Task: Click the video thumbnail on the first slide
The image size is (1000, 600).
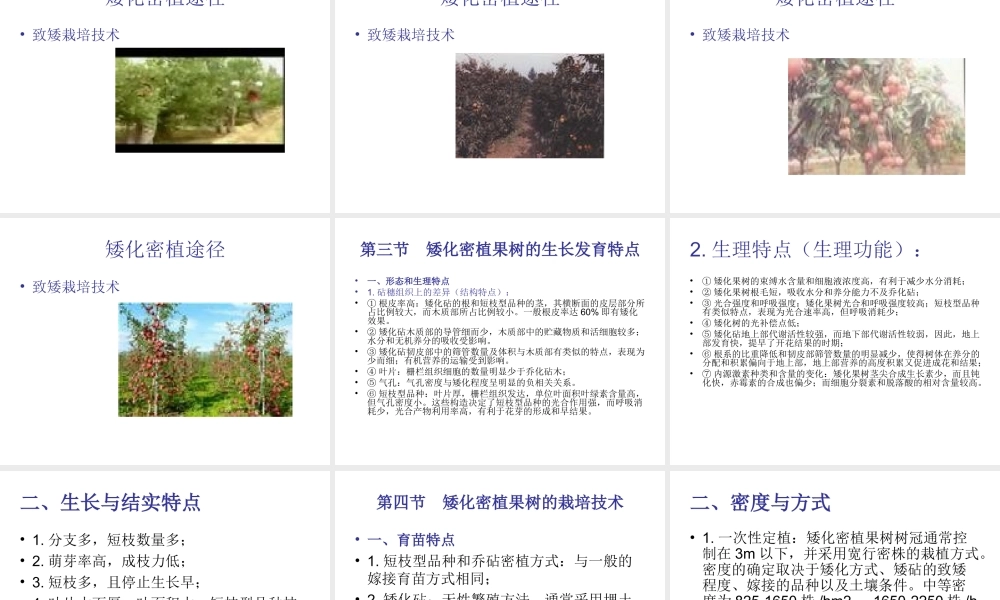Action: pyautogui.click(x=199, y=100)
